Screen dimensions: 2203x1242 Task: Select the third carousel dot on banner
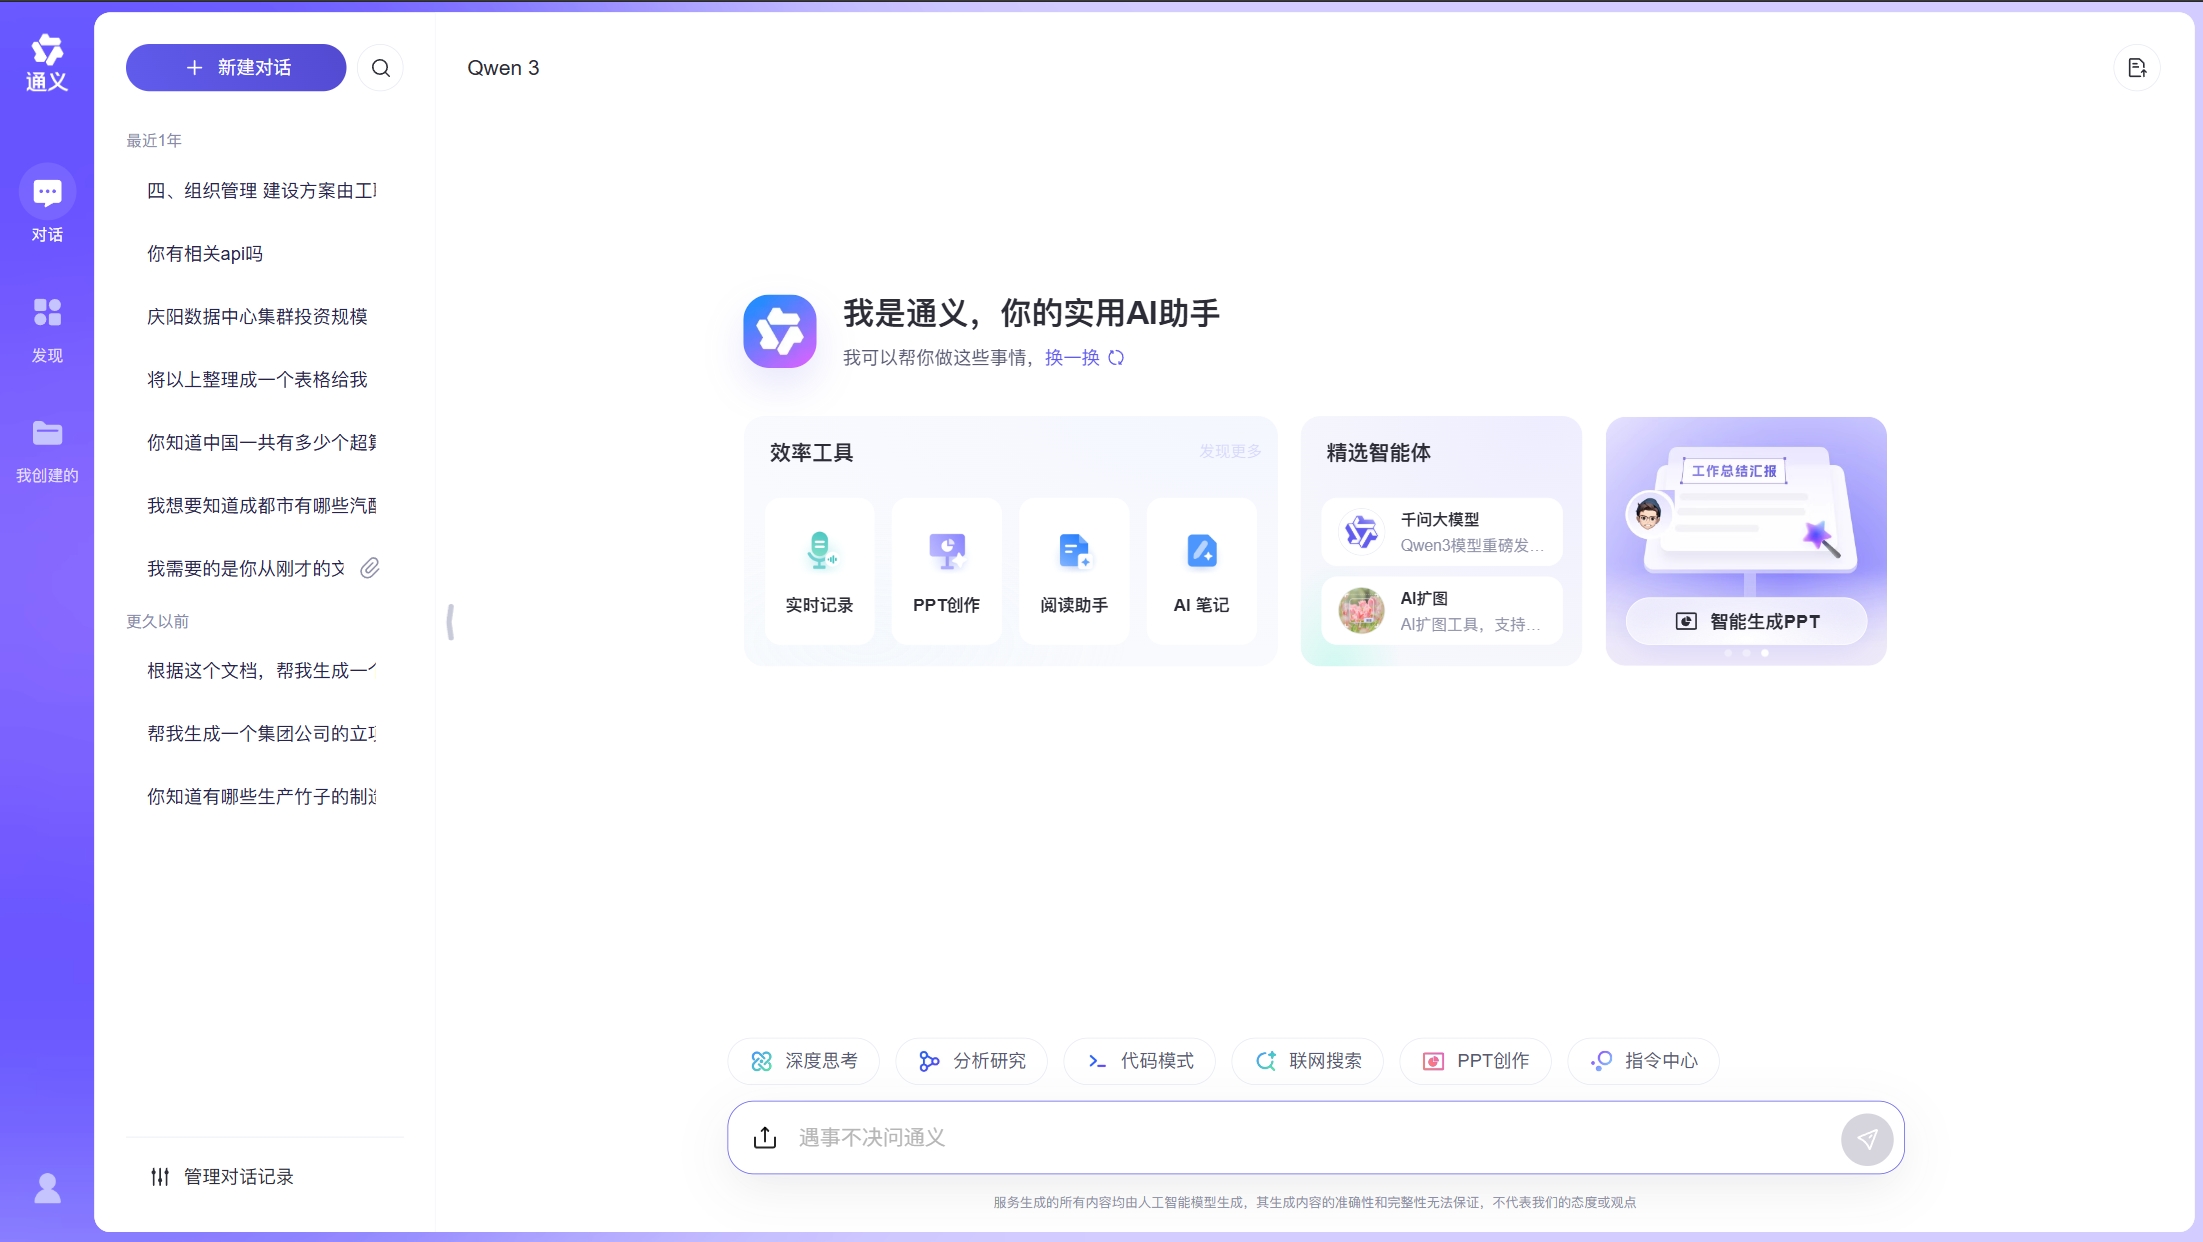pos(1765,653)
